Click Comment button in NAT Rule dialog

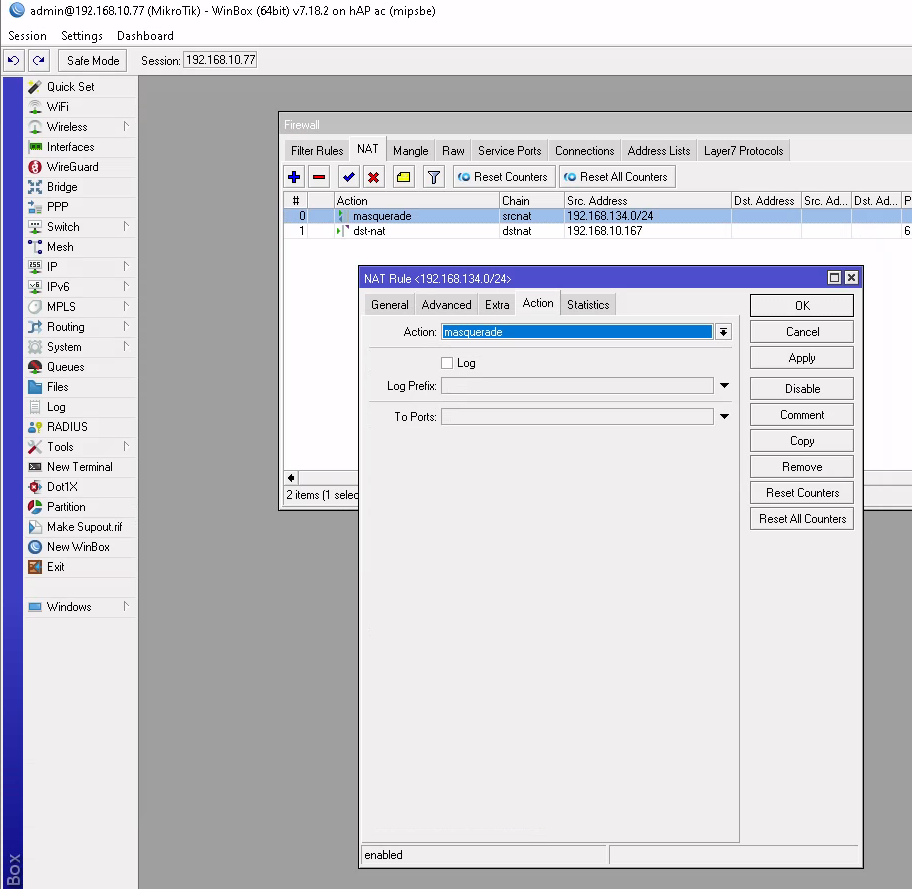point(802,415)
